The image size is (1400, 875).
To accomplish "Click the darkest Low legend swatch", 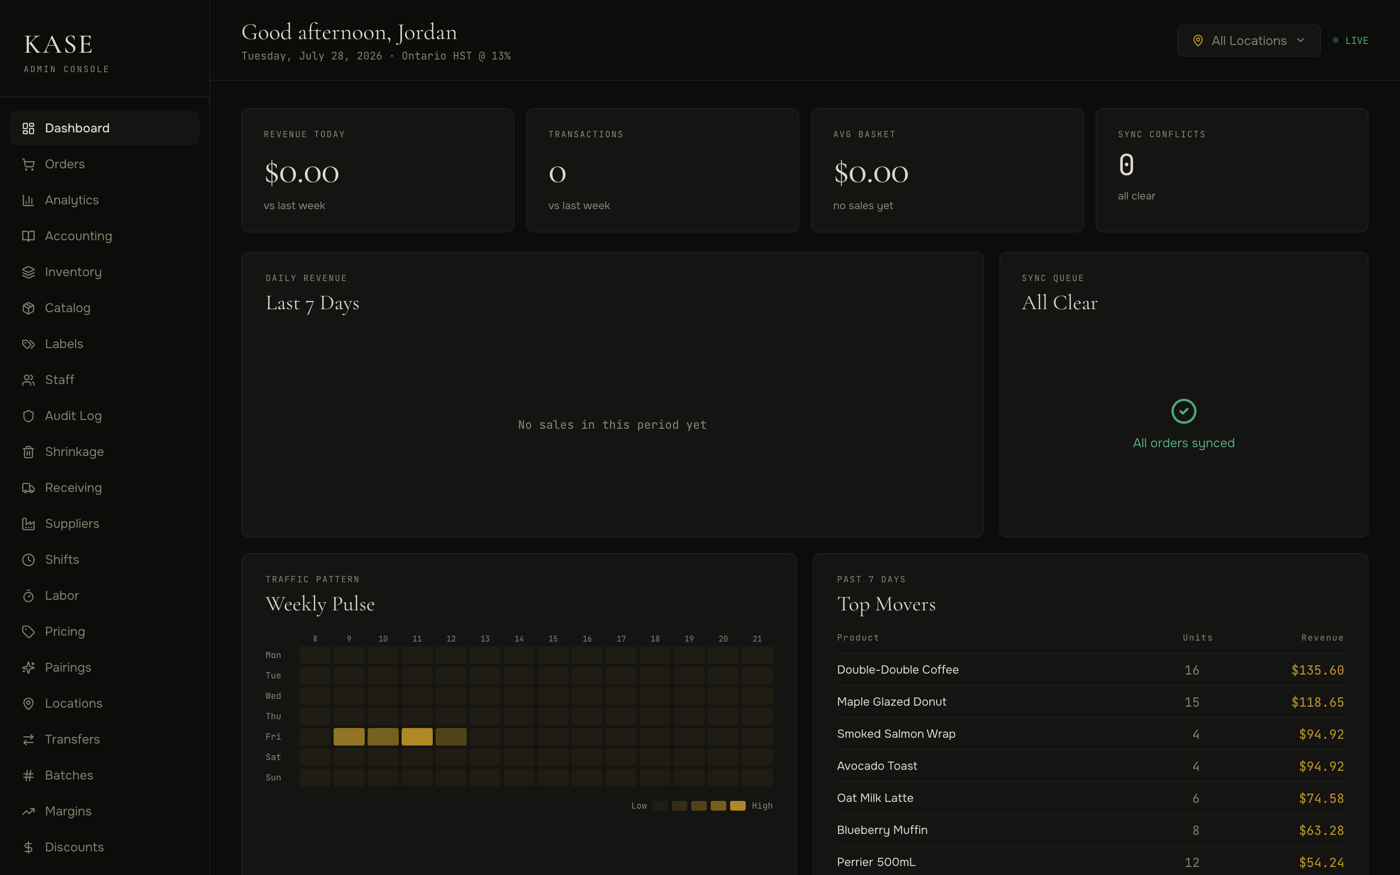I will [660, 806].
